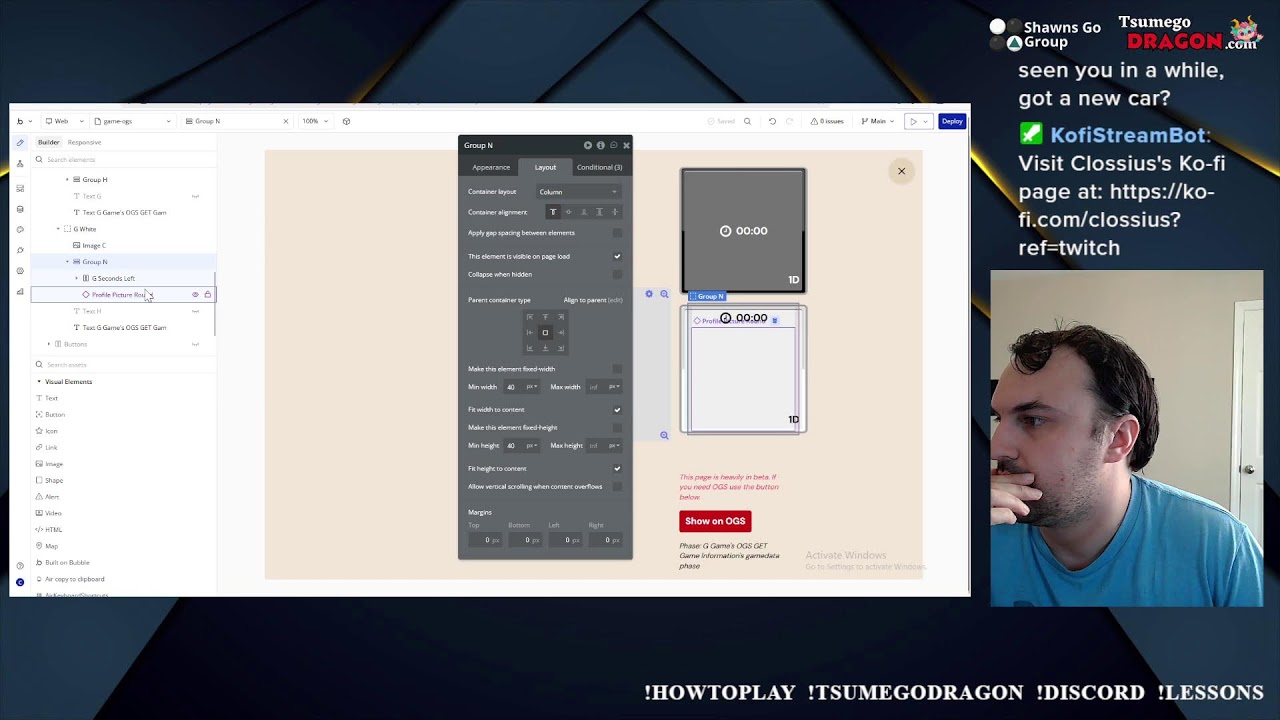This screenshot has height=720, width=1280.
Task: Enable Make this element fixed-width
Action: (617, 369)
